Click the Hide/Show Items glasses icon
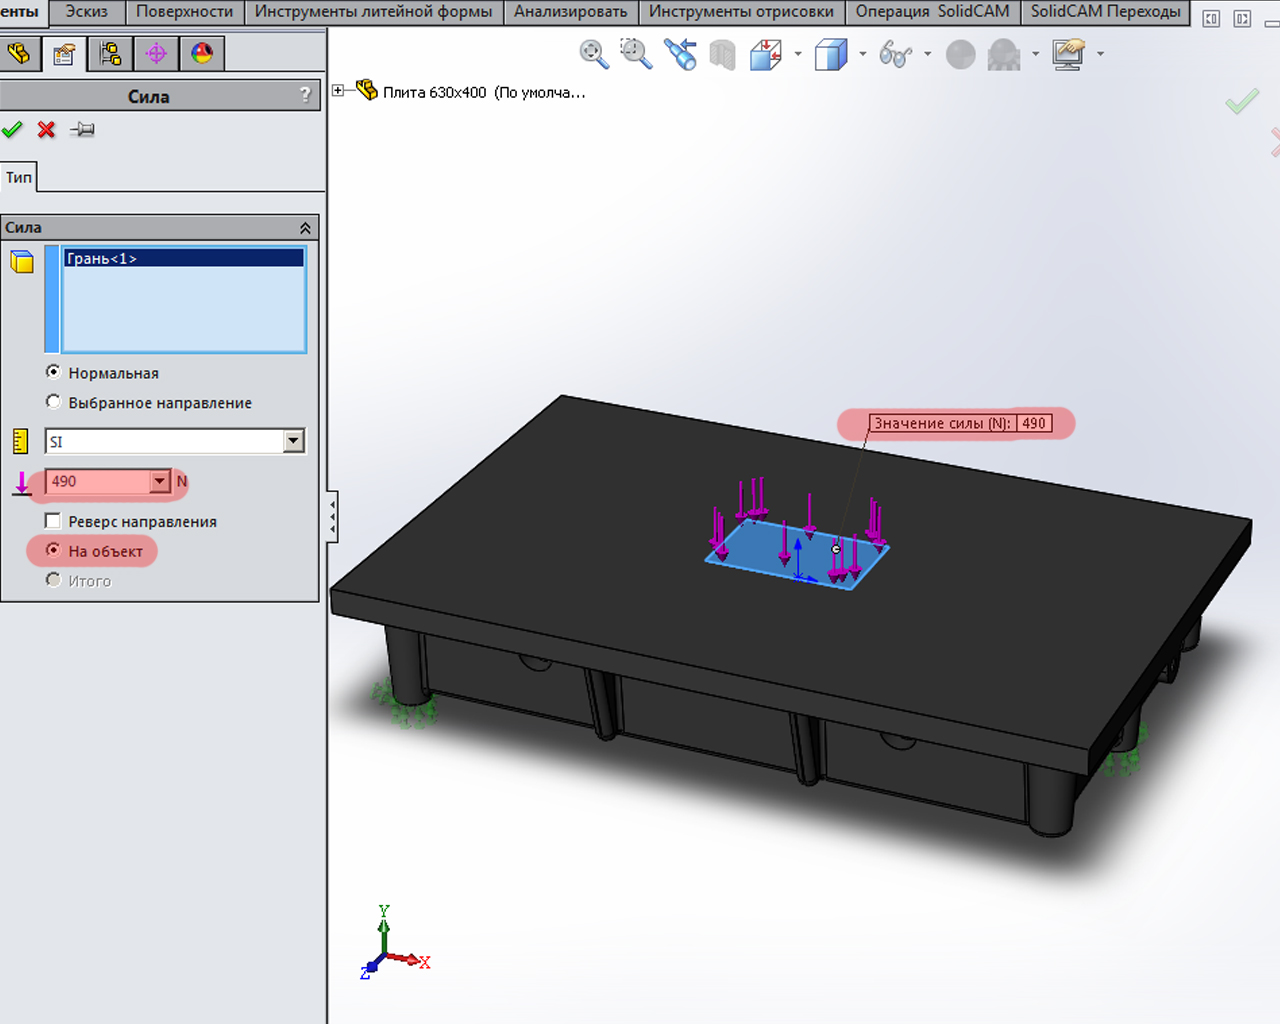 895,54
